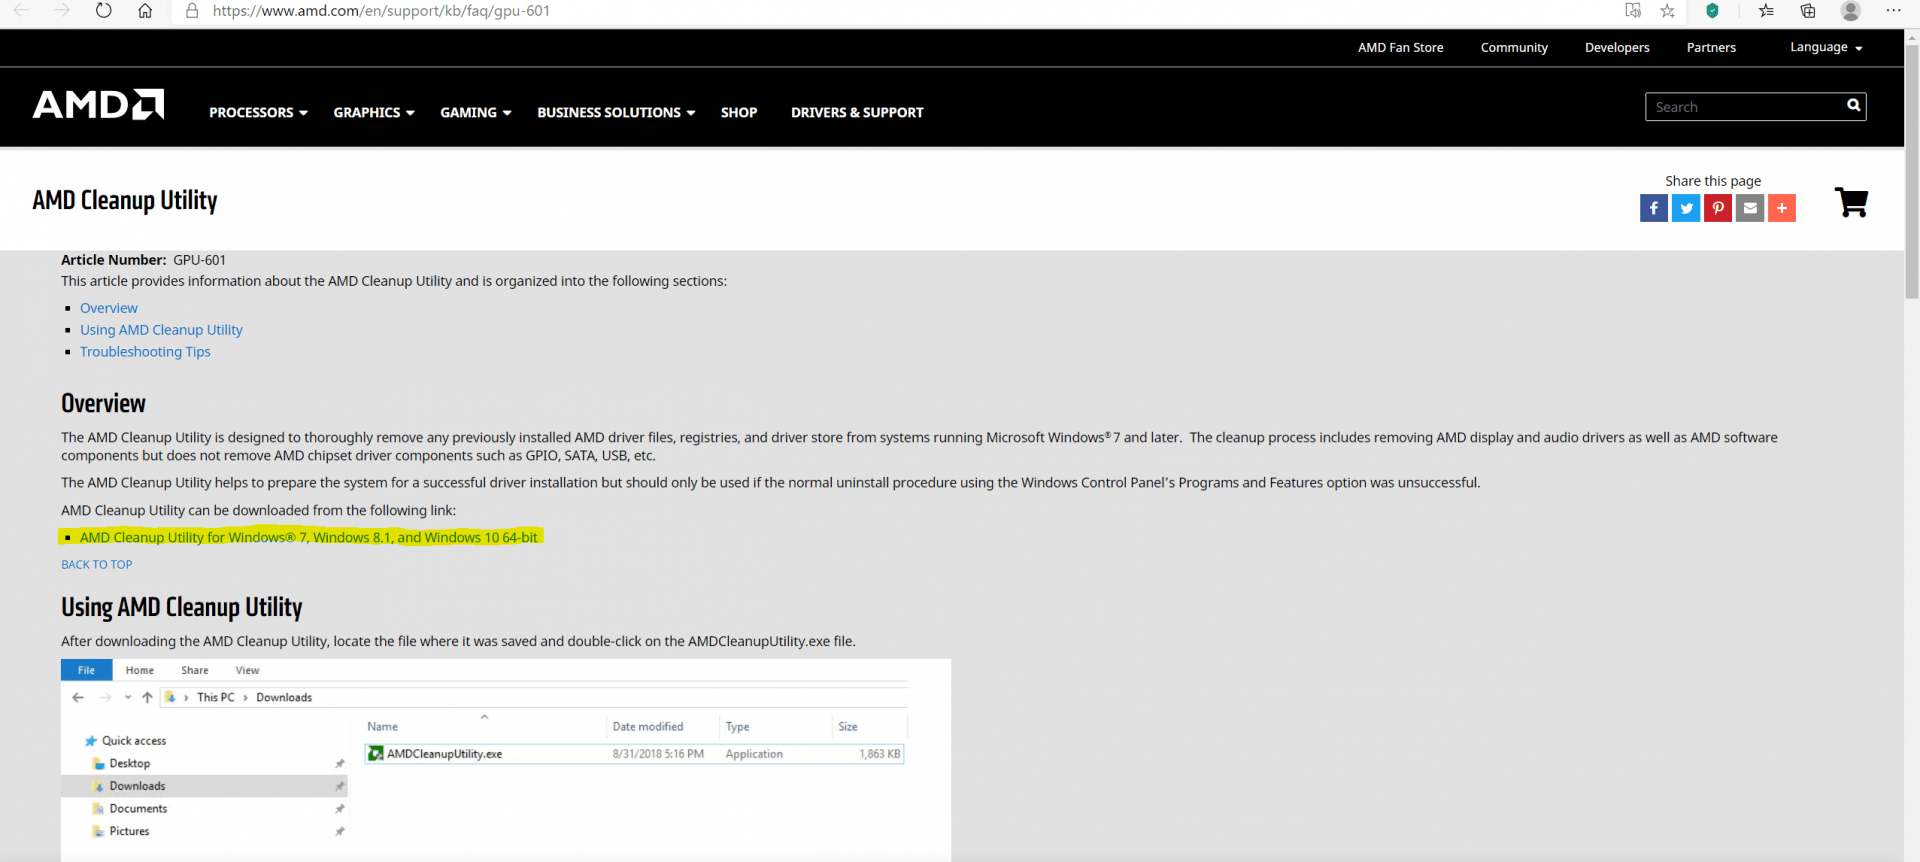Add page to favorites with star icon
The image size is (1920, 862).
coord(1667,11)
